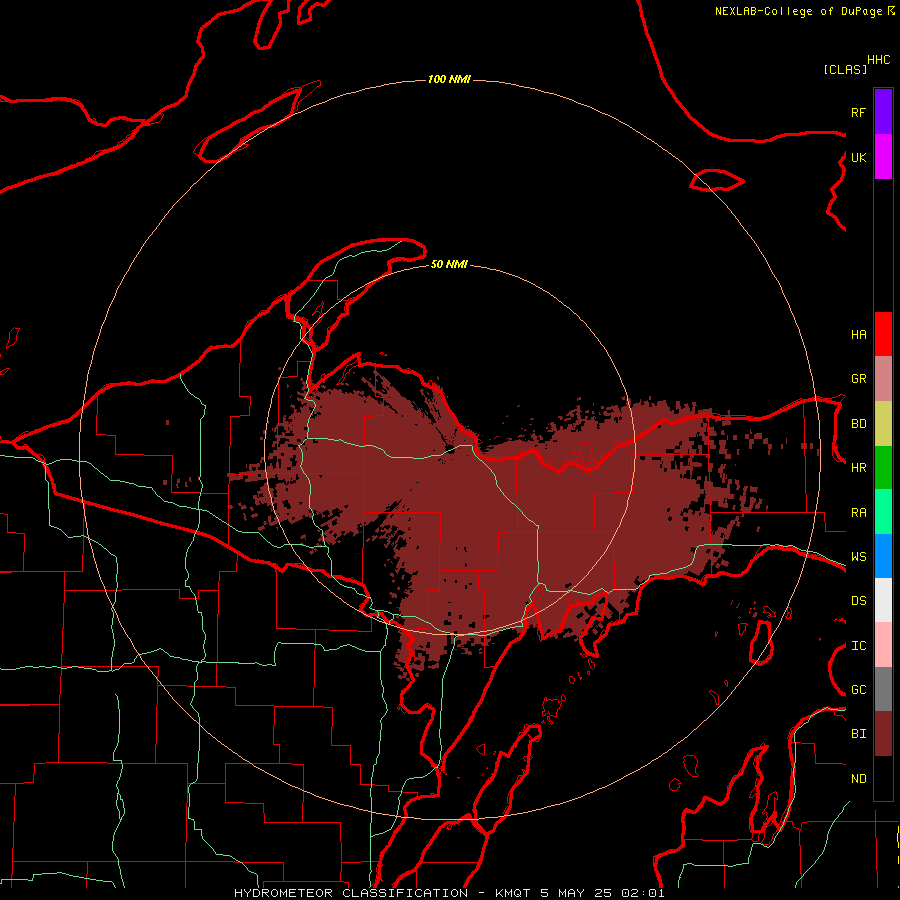Click the [CLAS] legend header
Image resolution: width=900 pixels, height=900 pixels.
pos(845,69)
